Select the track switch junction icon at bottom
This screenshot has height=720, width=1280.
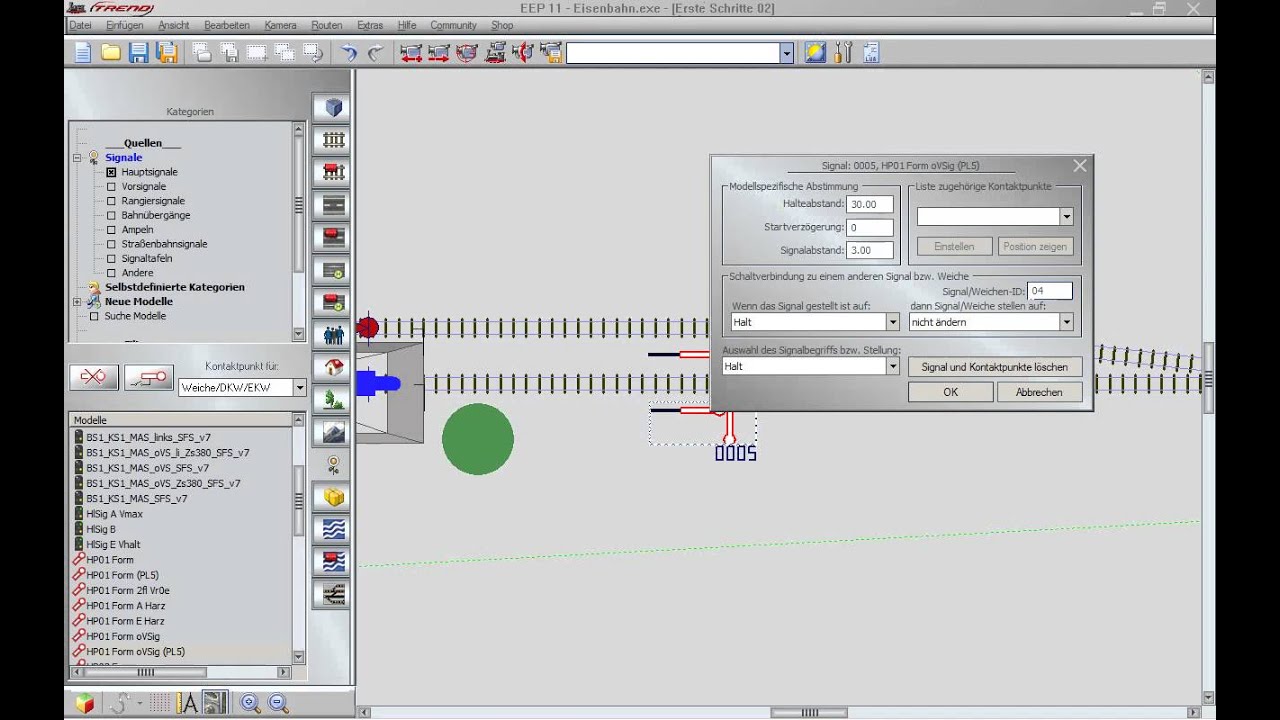pos(333,594)
